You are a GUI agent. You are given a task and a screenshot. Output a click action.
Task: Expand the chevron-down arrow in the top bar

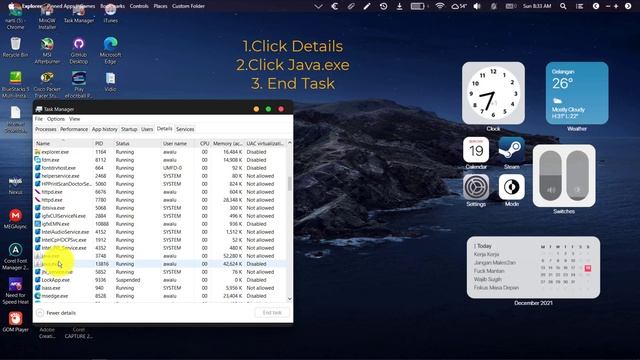point(318,6)
